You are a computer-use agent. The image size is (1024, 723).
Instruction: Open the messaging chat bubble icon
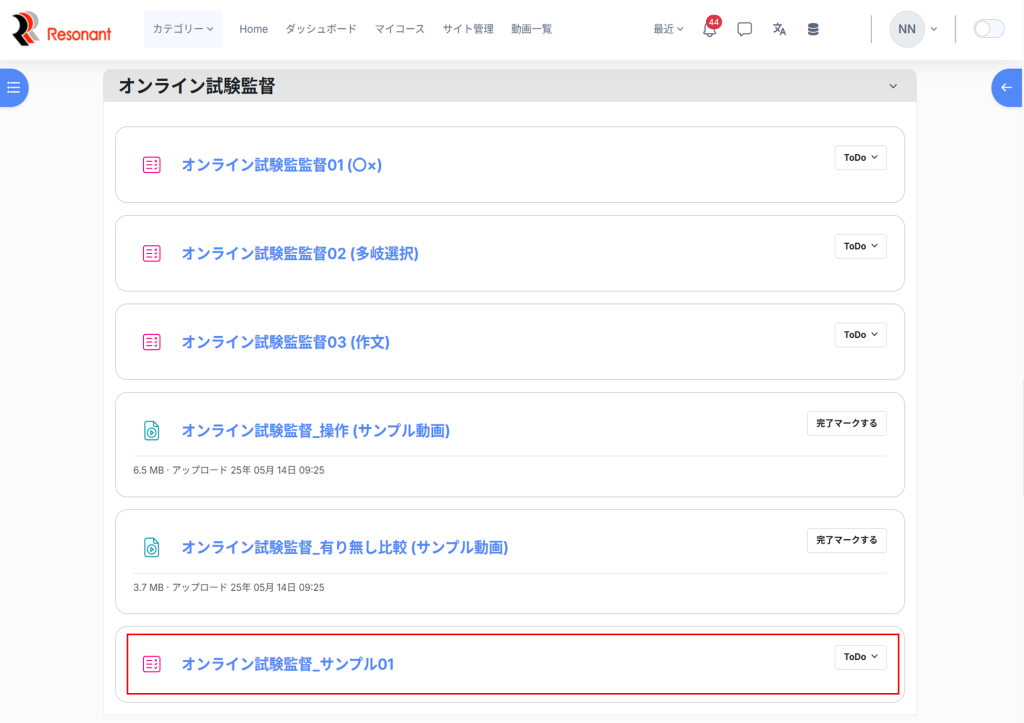744,30
